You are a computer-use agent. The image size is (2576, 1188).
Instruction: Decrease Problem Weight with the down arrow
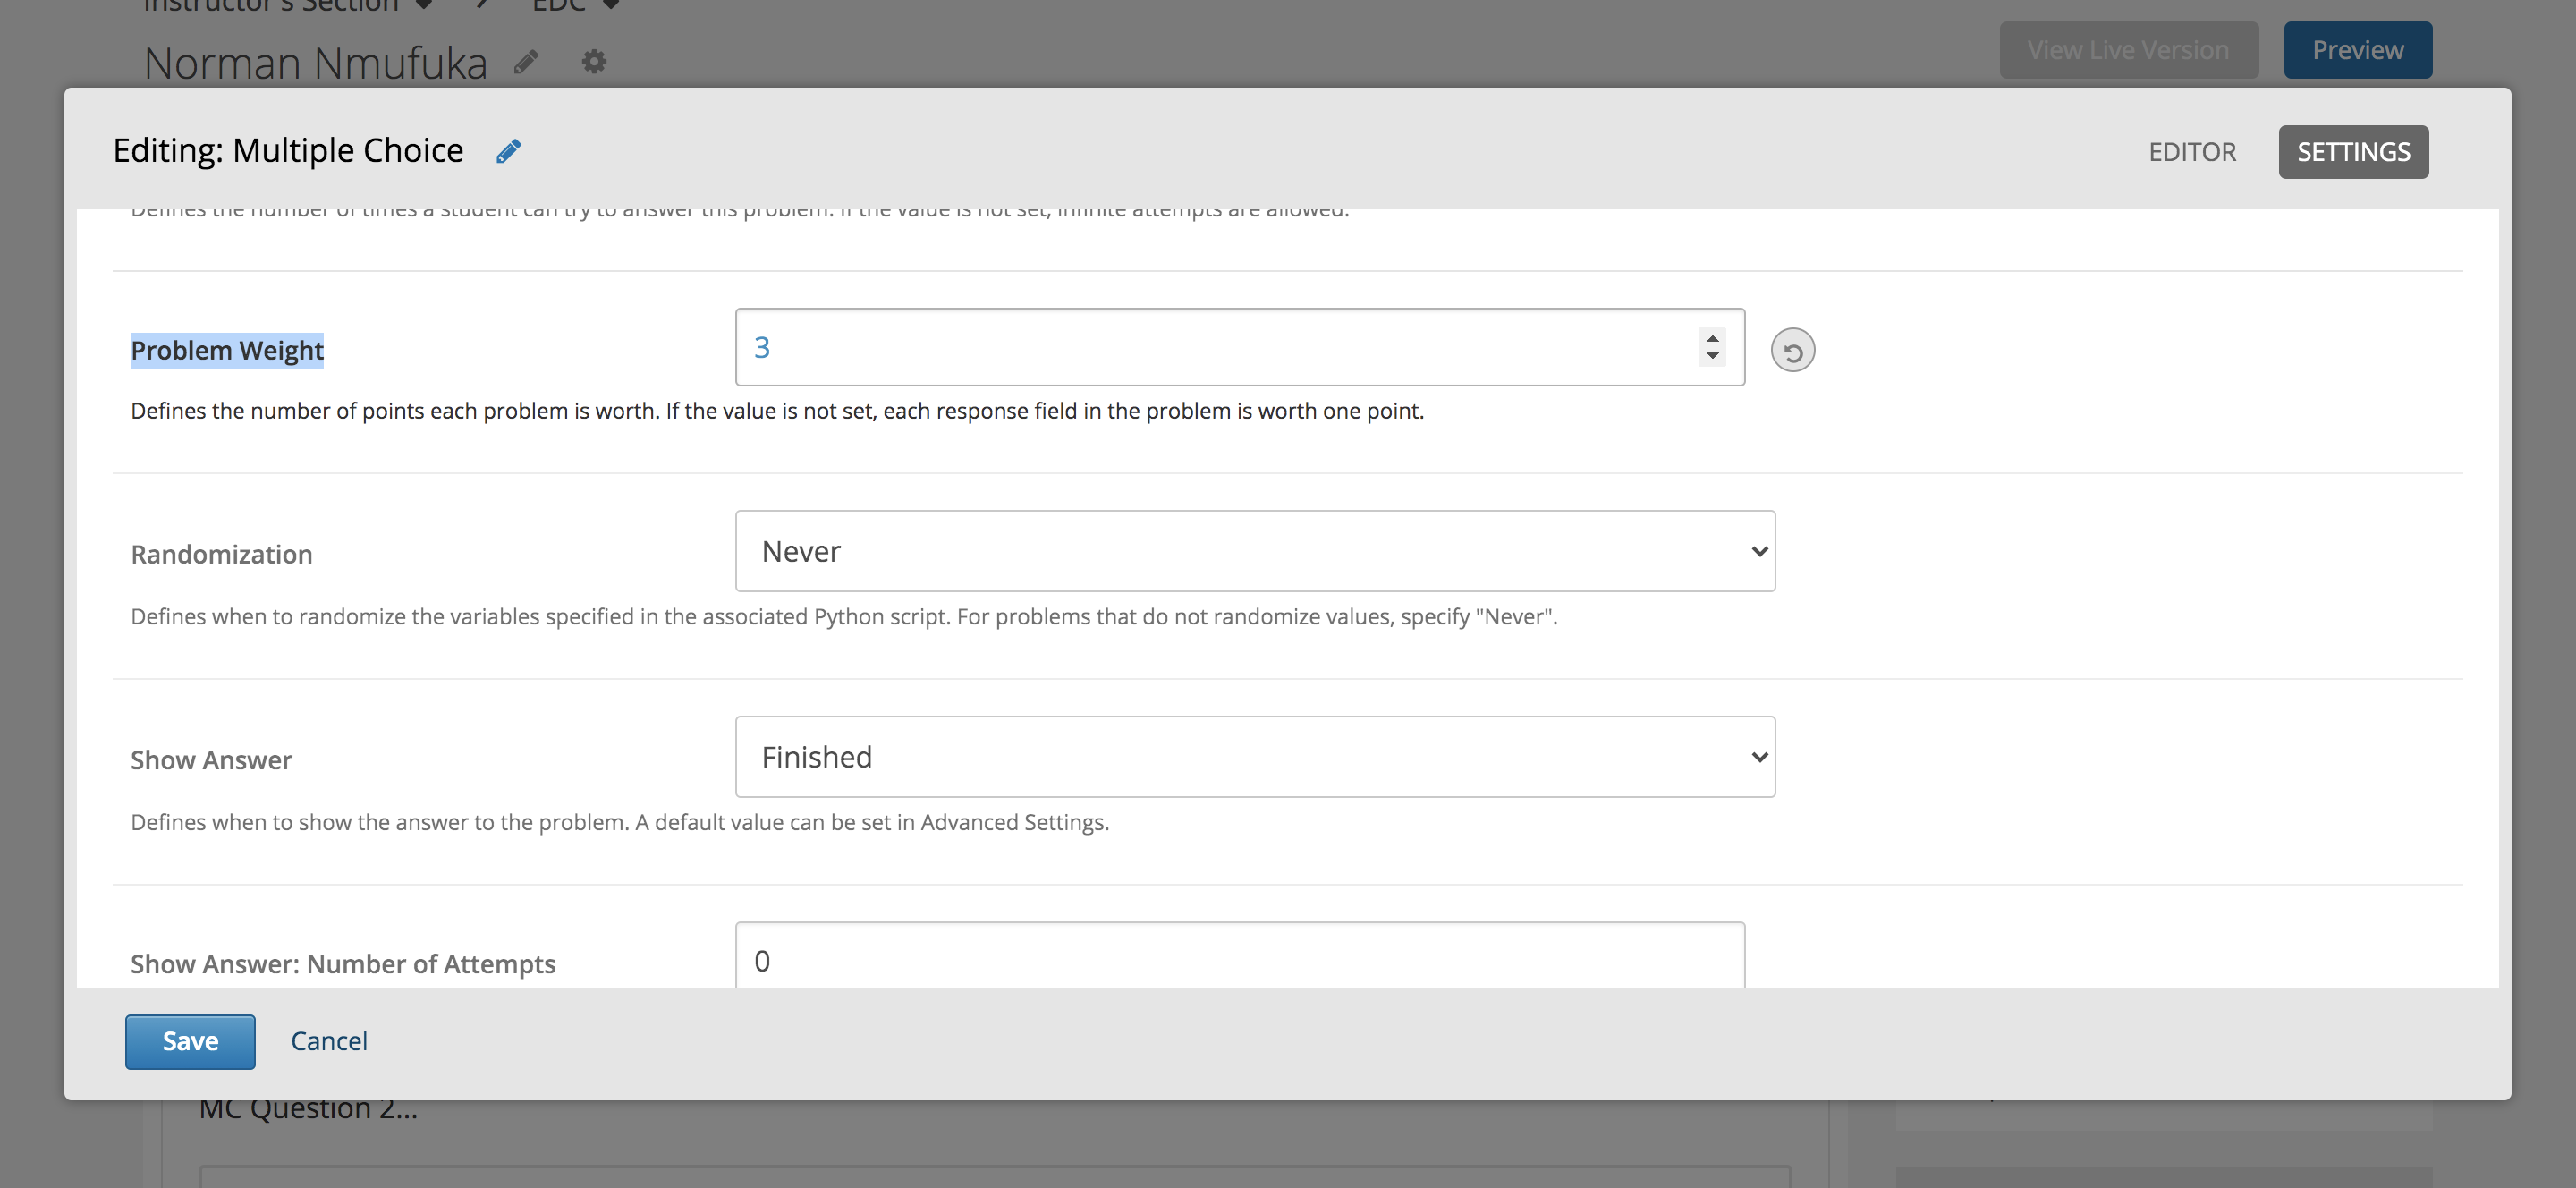[x=1712, y=356]
